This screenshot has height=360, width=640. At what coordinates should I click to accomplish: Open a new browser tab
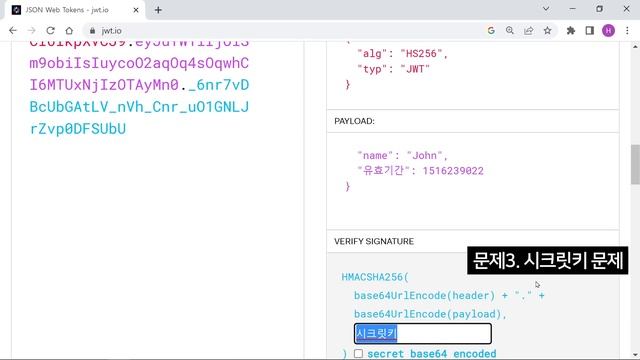[x=158, y=10]
